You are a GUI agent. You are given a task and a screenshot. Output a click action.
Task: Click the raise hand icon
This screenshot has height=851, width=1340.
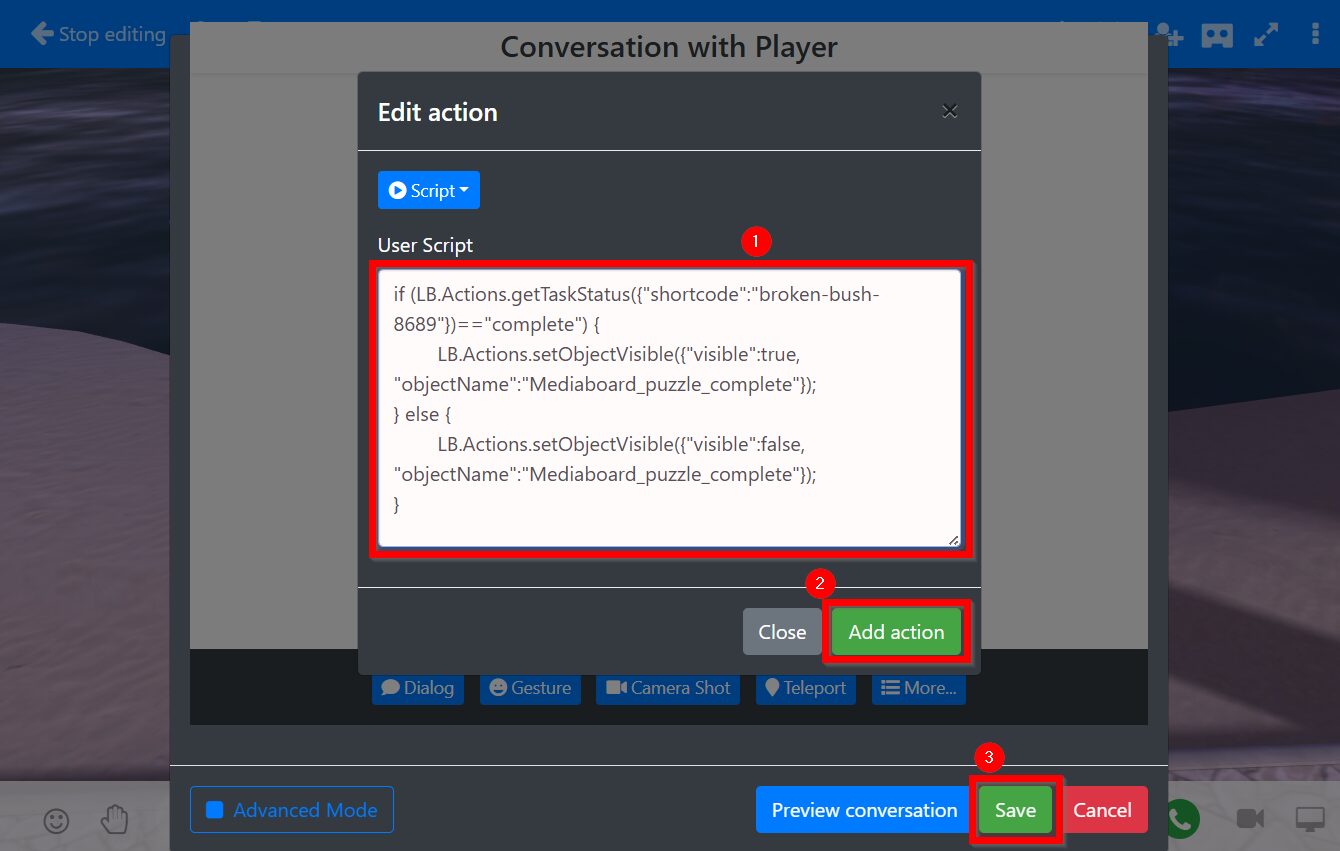[115, 820]
